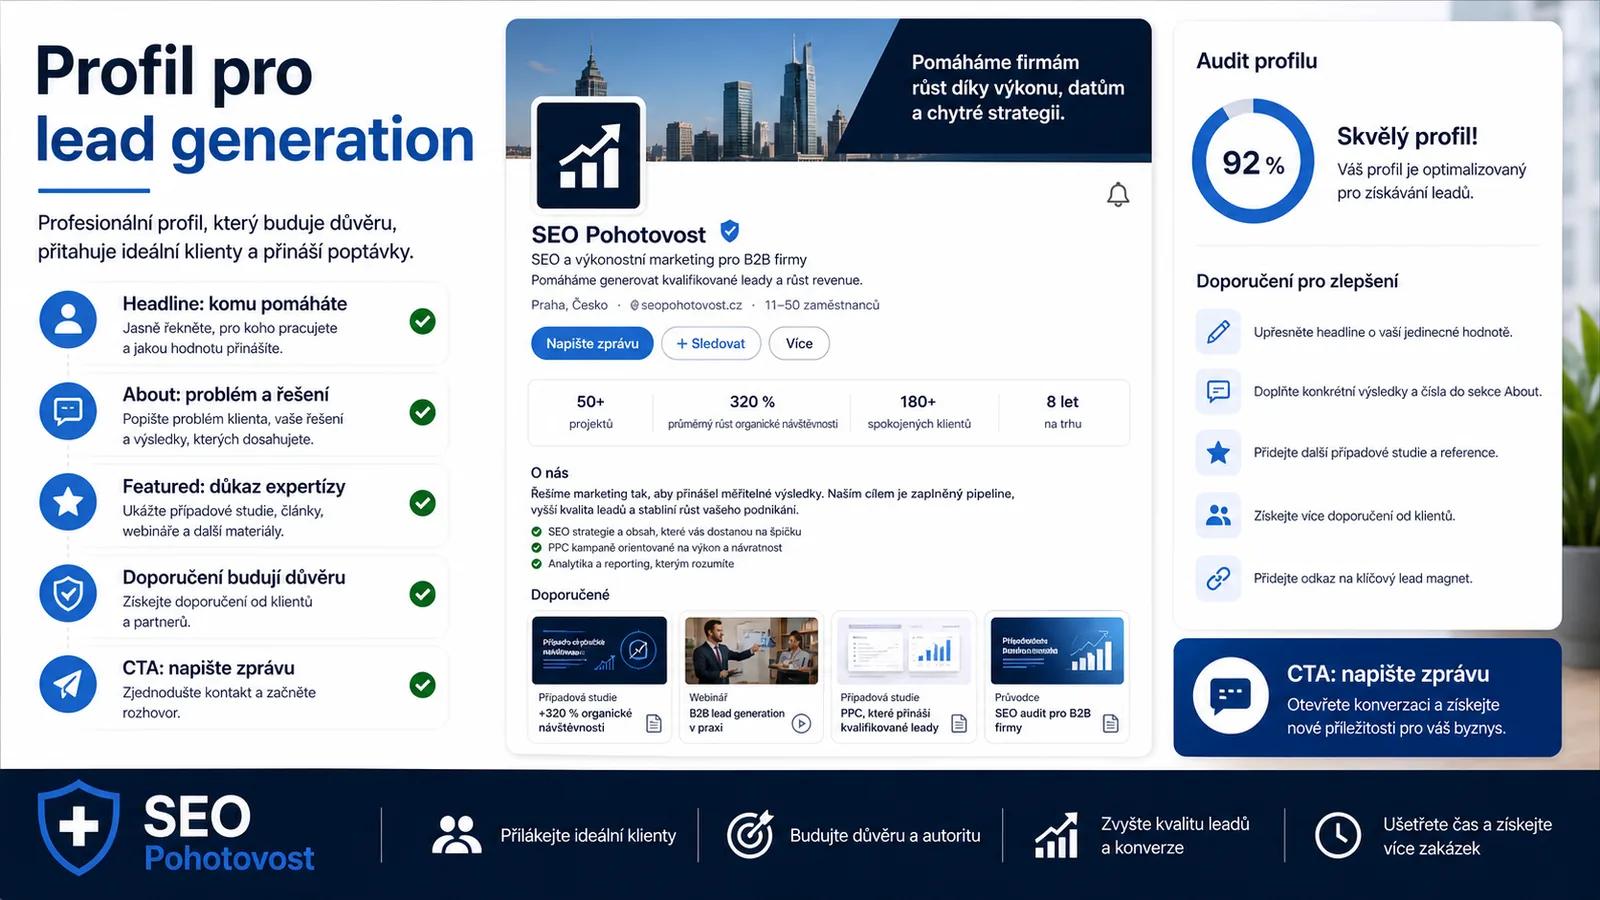Click the Získejte více doporučení od klientů text
This screenshot has height=900, width=1600.
click(1354, 516)
